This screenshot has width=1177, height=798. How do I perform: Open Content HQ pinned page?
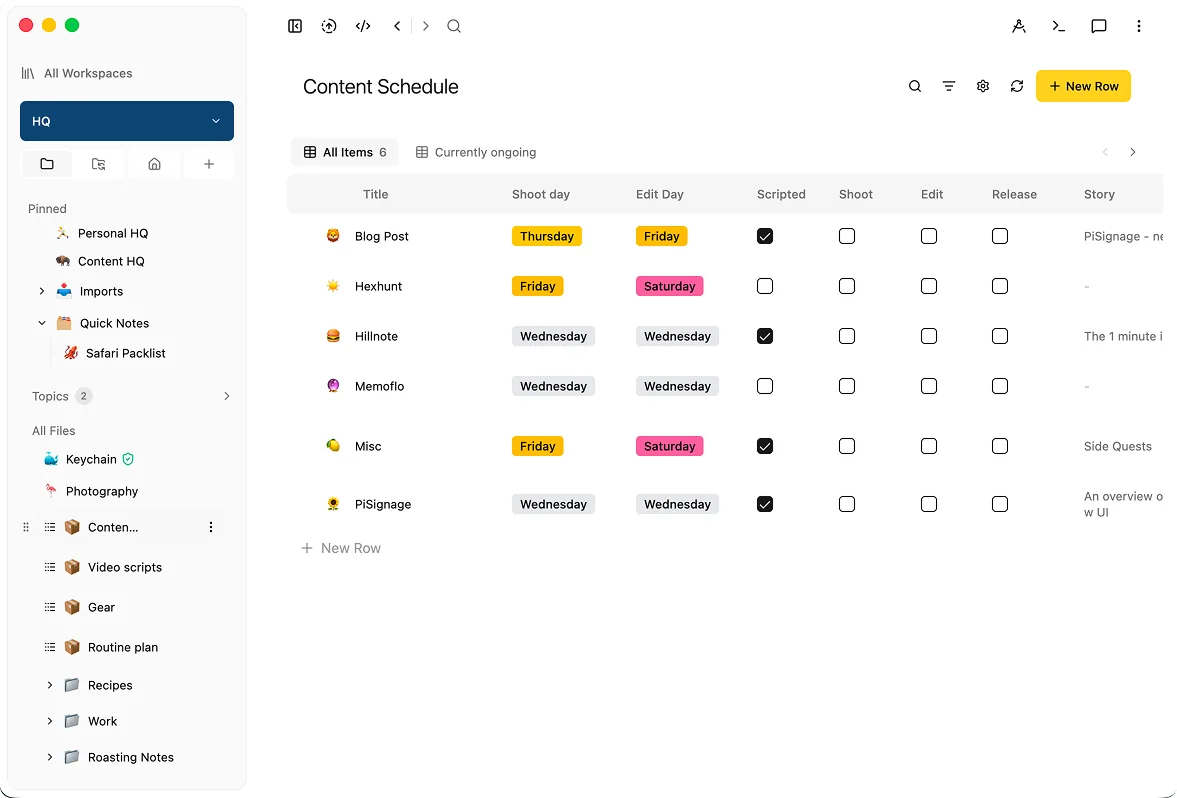(x=111, y=261)
